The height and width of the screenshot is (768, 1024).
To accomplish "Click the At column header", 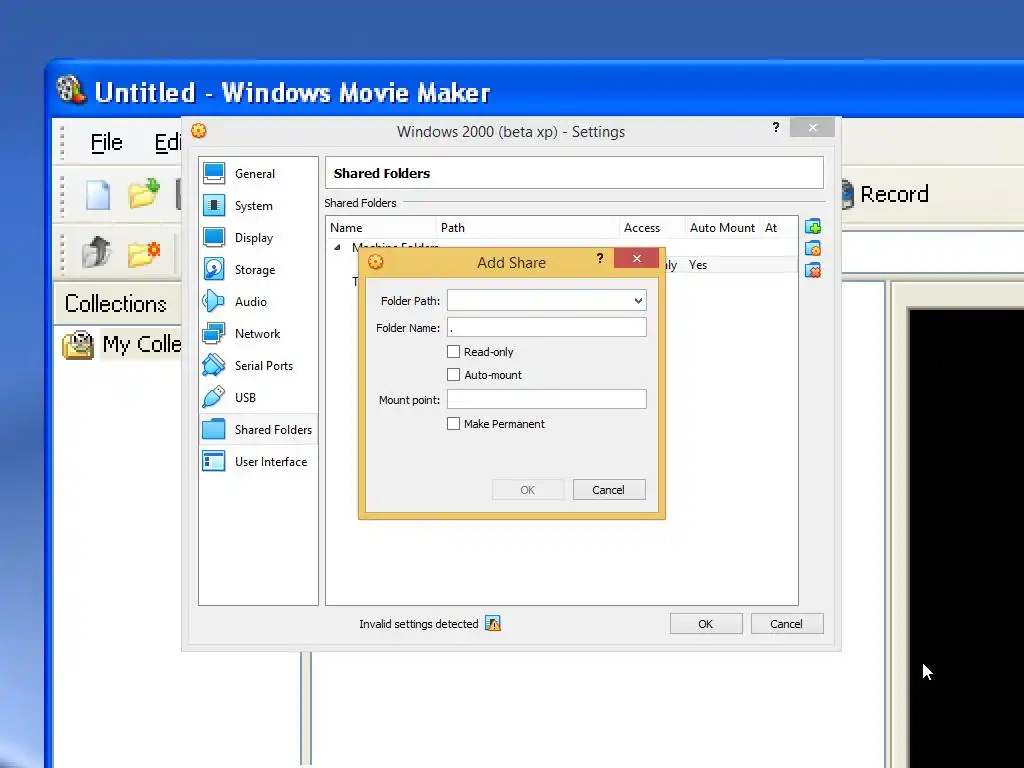I will click(x=779, y=227).
